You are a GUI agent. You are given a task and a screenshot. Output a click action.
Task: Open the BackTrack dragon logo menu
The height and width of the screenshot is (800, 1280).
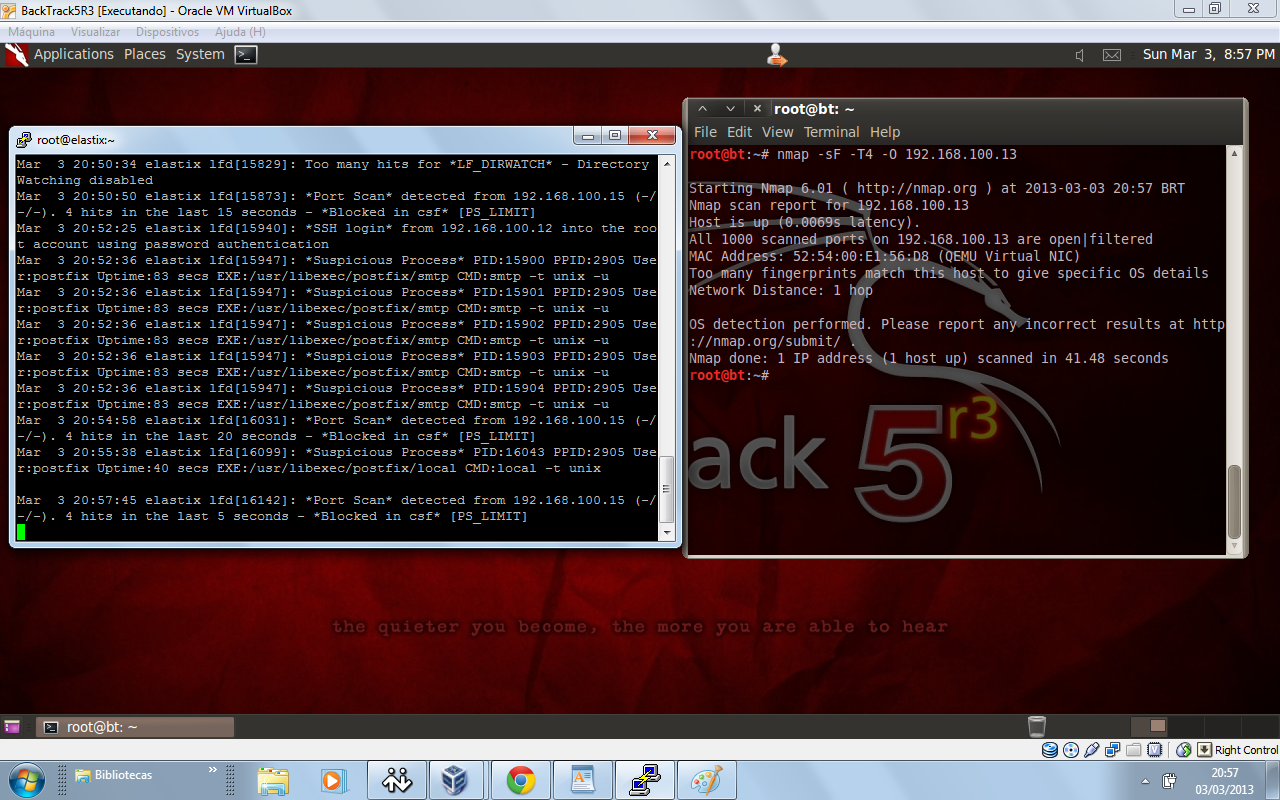pos(16,55)
